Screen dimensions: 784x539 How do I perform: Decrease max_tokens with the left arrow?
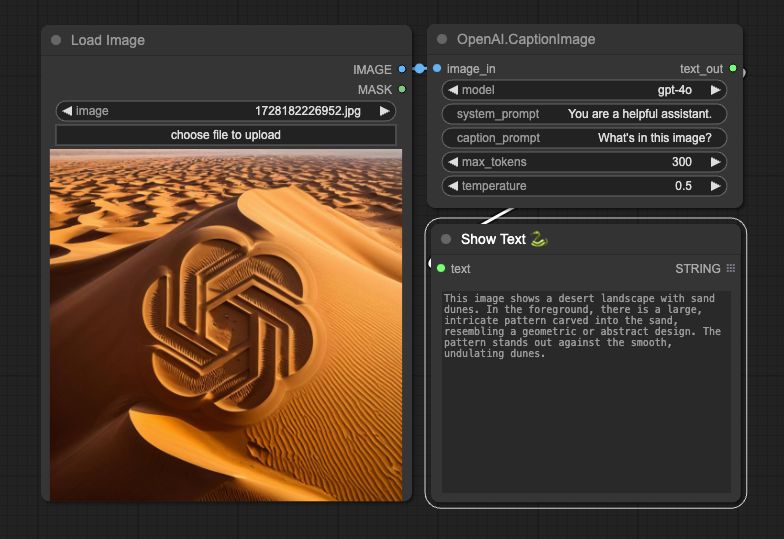(x=453, y=162)
